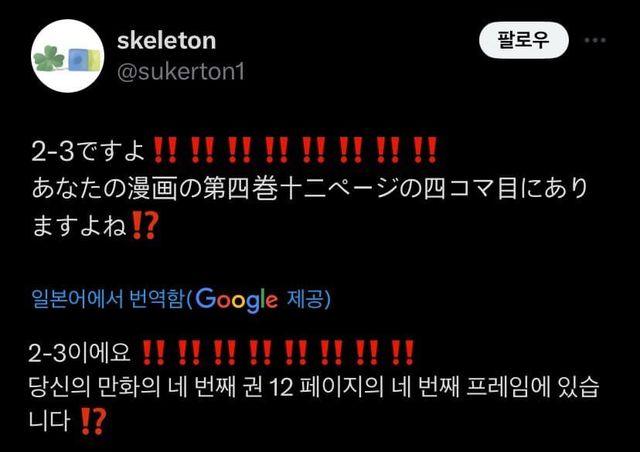Click the red exclamation-question emoji after 니다

pos(93,421)
